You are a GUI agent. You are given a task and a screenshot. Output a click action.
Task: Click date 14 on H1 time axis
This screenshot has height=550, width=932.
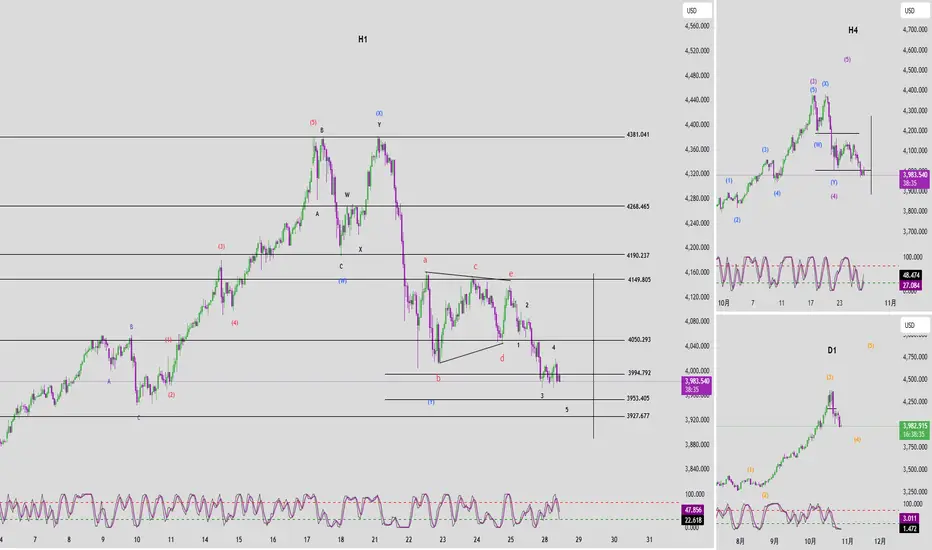tap(205, 540)
